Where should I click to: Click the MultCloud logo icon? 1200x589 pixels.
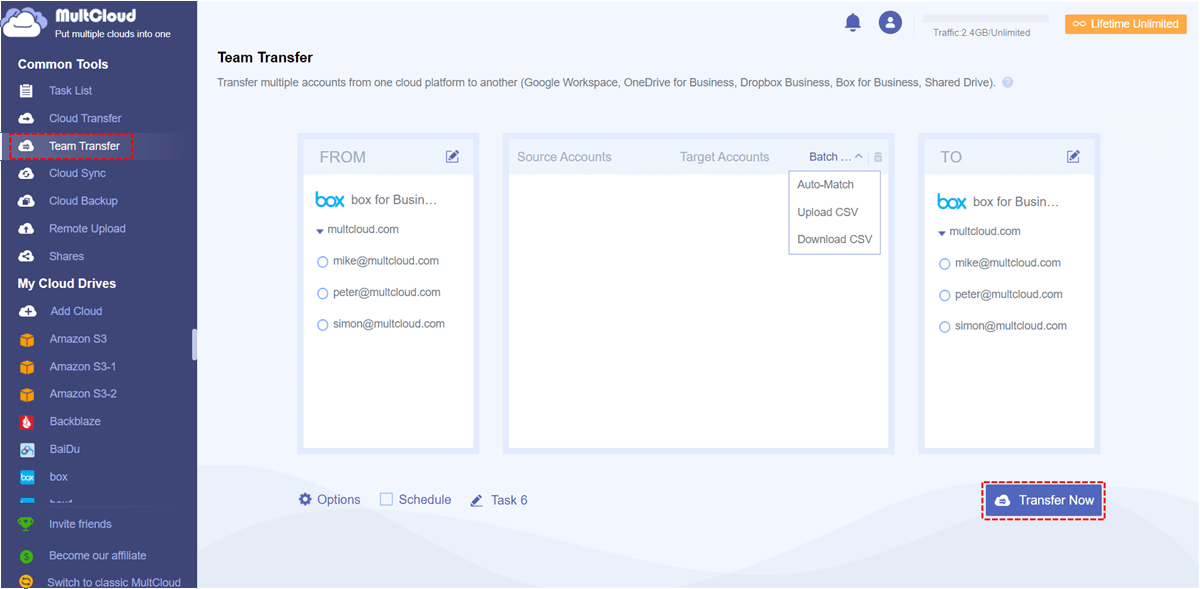(x=25, y=22)
